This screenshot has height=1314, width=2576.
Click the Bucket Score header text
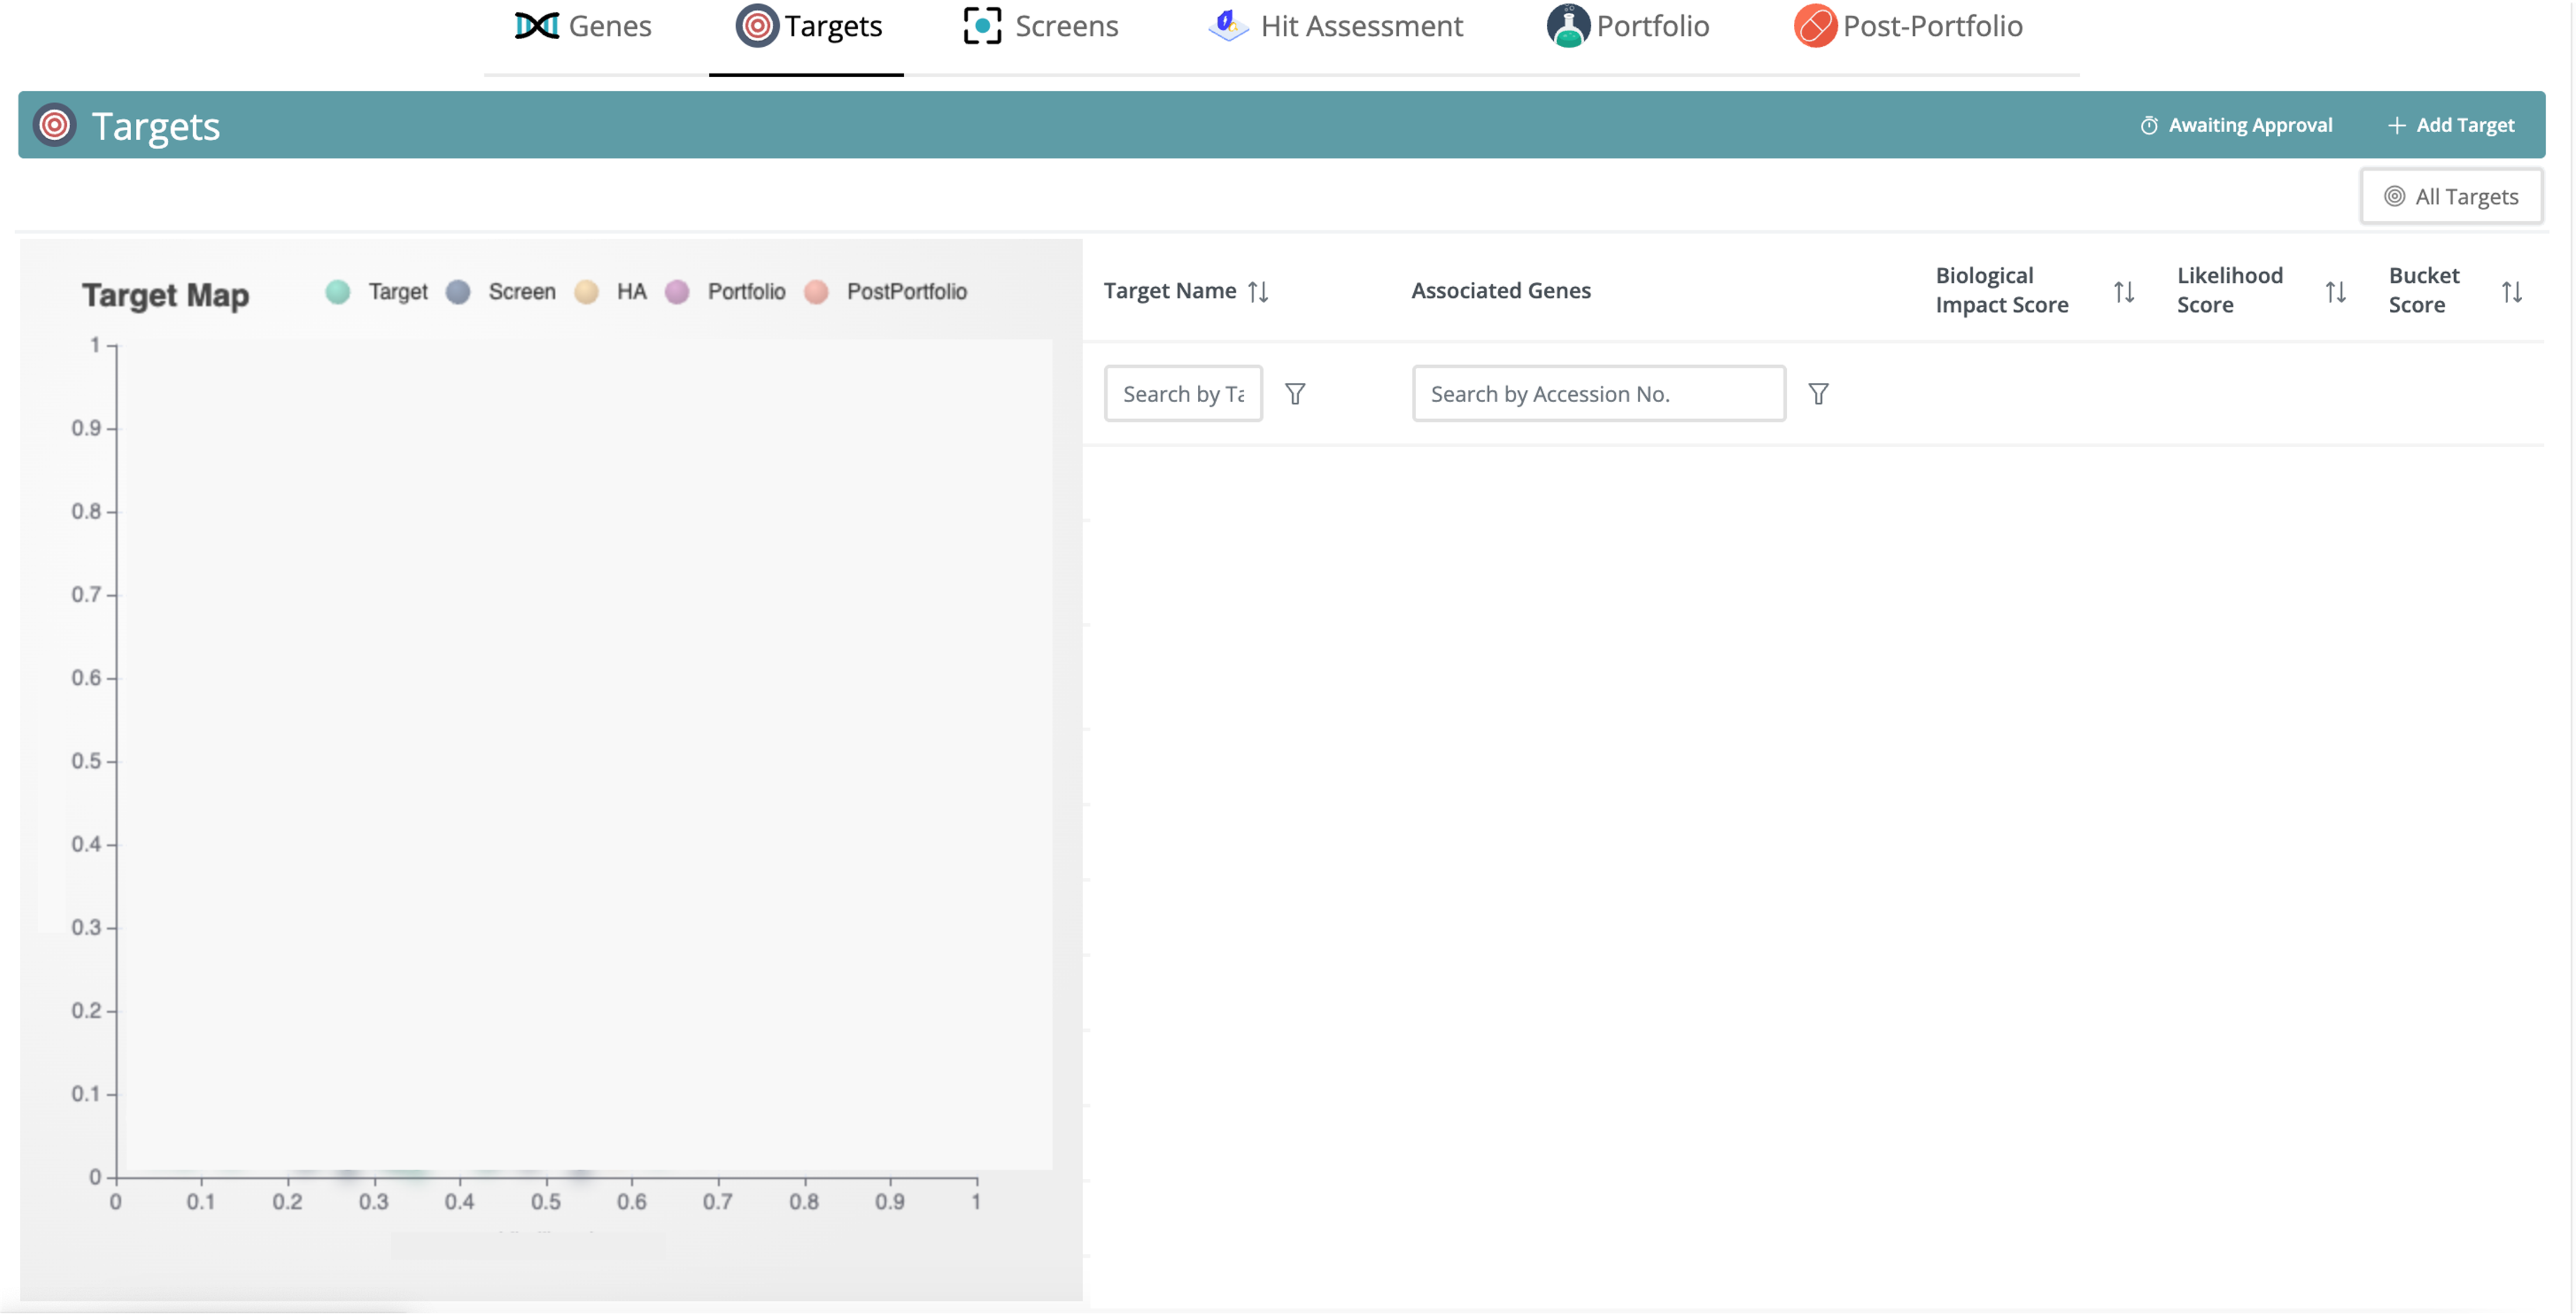point(2423,290)
